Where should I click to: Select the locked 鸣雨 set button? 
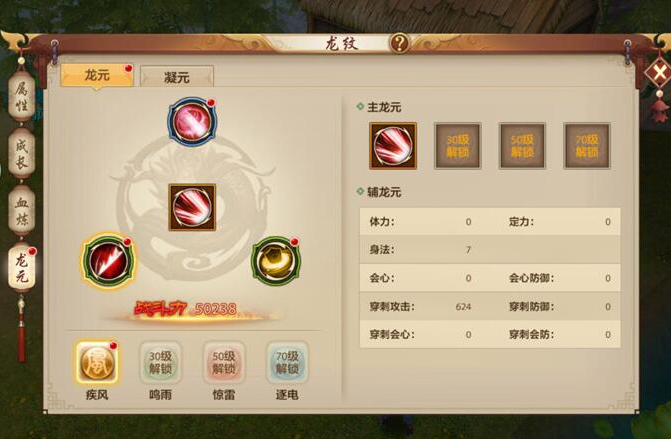[x=160, y=363]
